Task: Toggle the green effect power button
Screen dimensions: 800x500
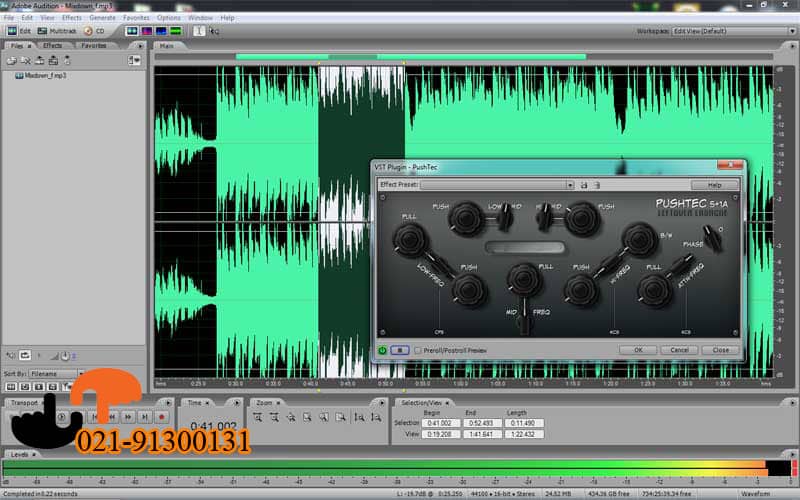Action: (x=382, y=351)
